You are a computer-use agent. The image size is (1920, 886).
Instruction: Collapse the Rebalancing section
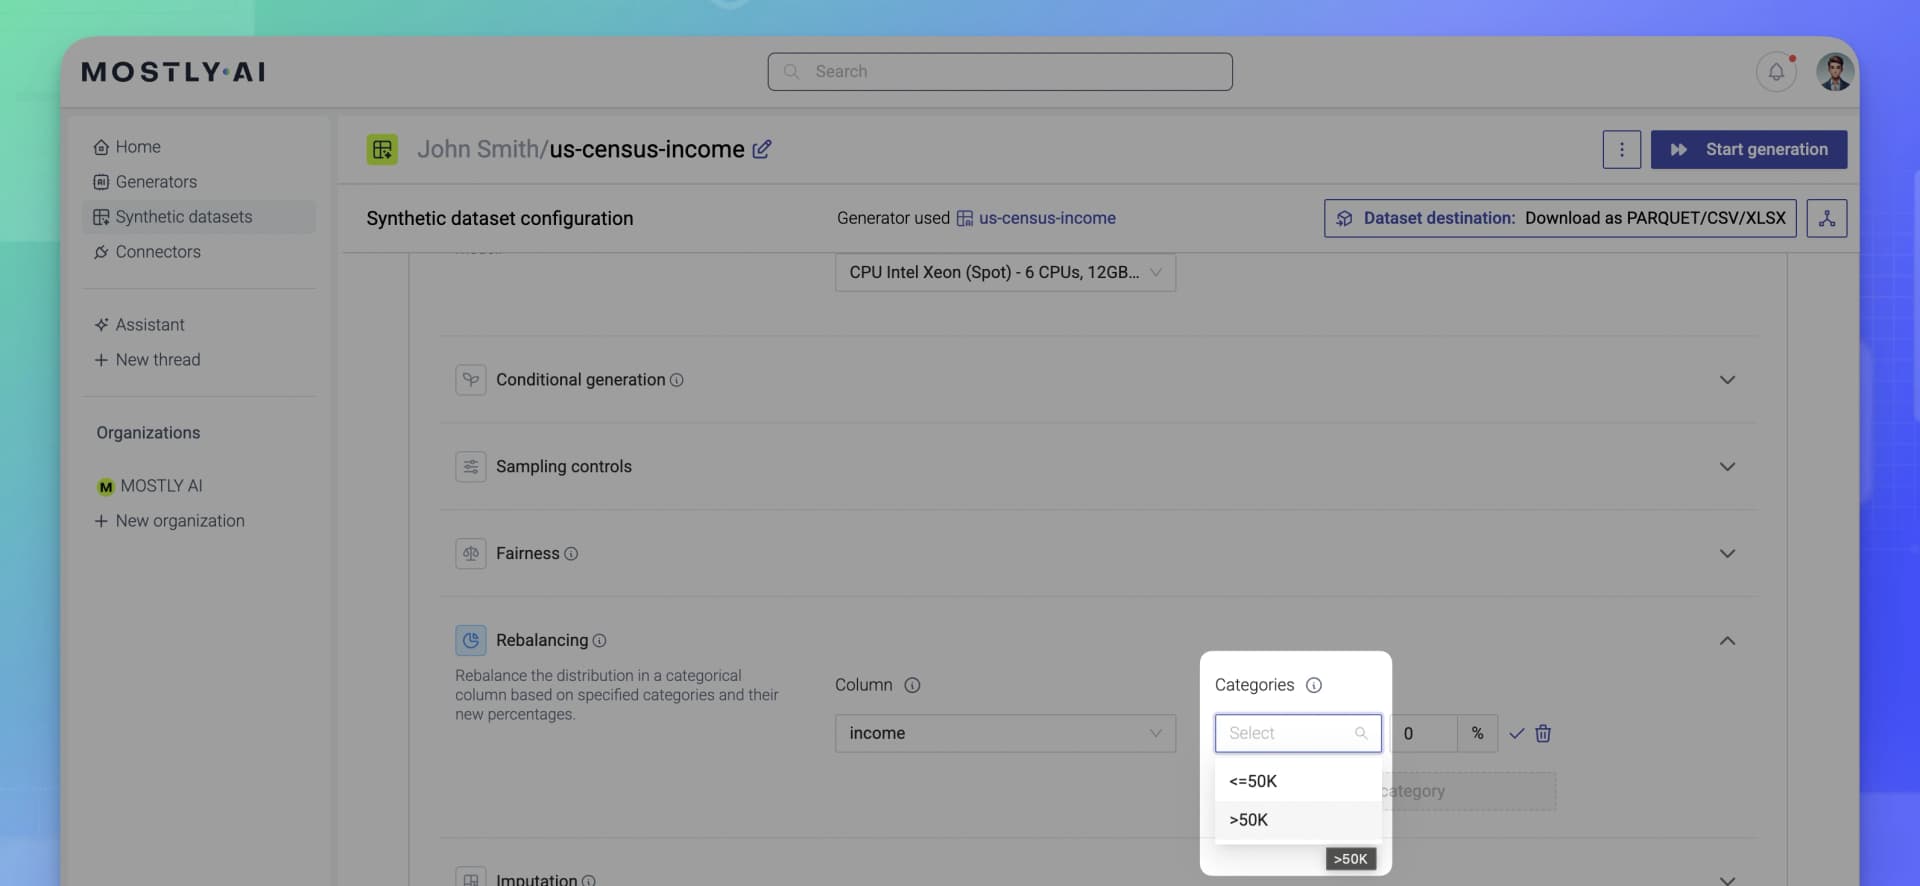tap(1726, 640)
